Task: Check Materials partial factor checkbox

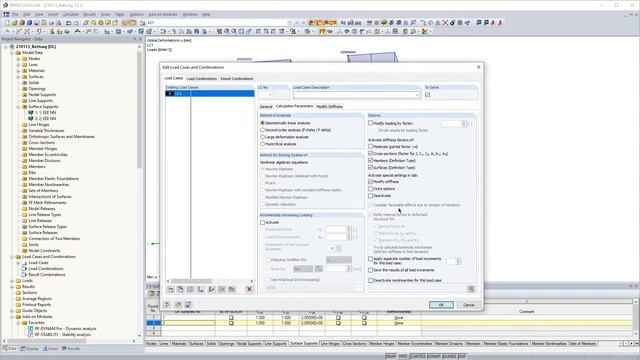Action: click(371, 147)
